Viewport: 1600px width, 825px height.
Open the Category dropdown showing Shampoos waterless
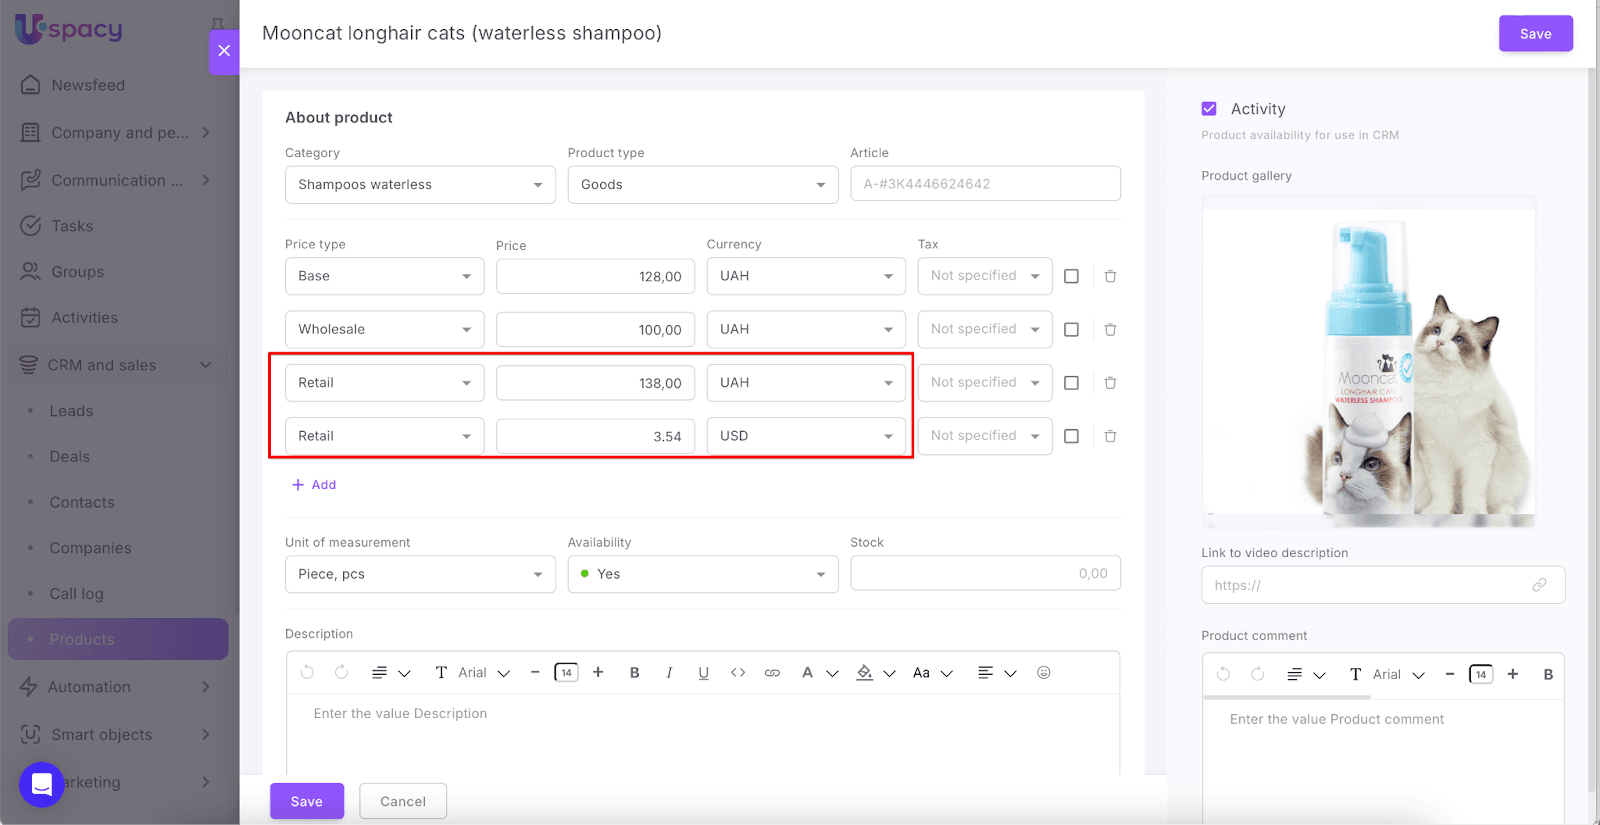click(x=420, y=185)
